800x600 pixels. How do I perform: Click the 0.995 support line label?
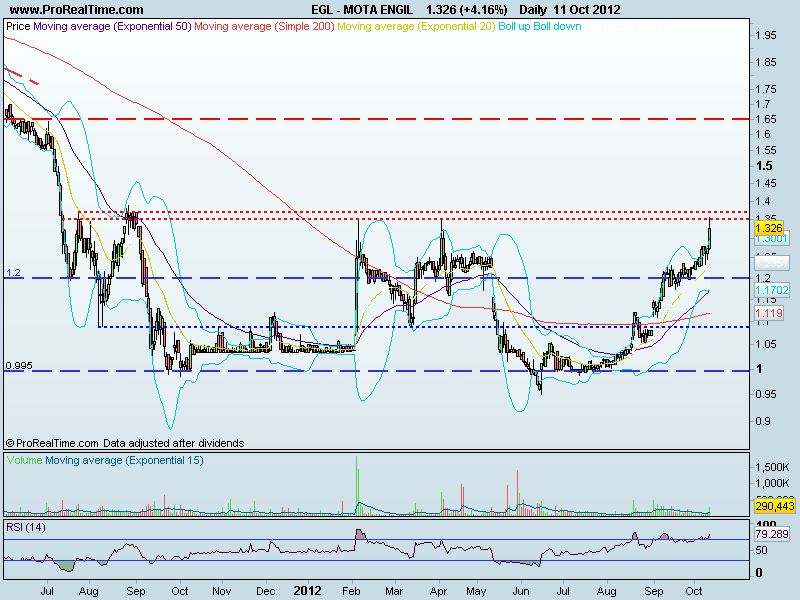(x=19, y=365)
